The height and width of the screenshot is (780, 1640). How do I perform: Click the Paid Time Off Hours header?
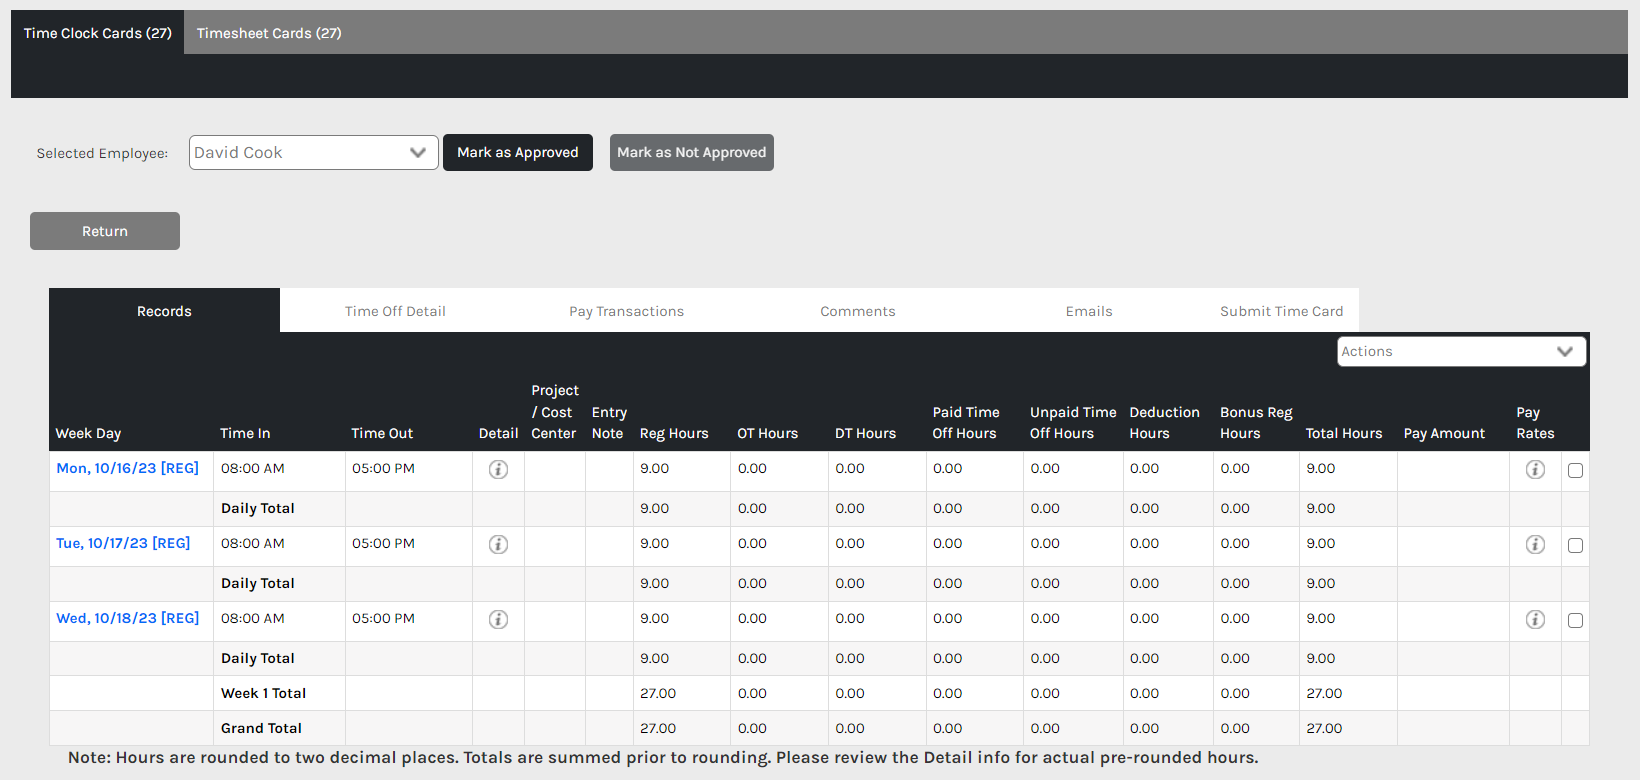966,423
